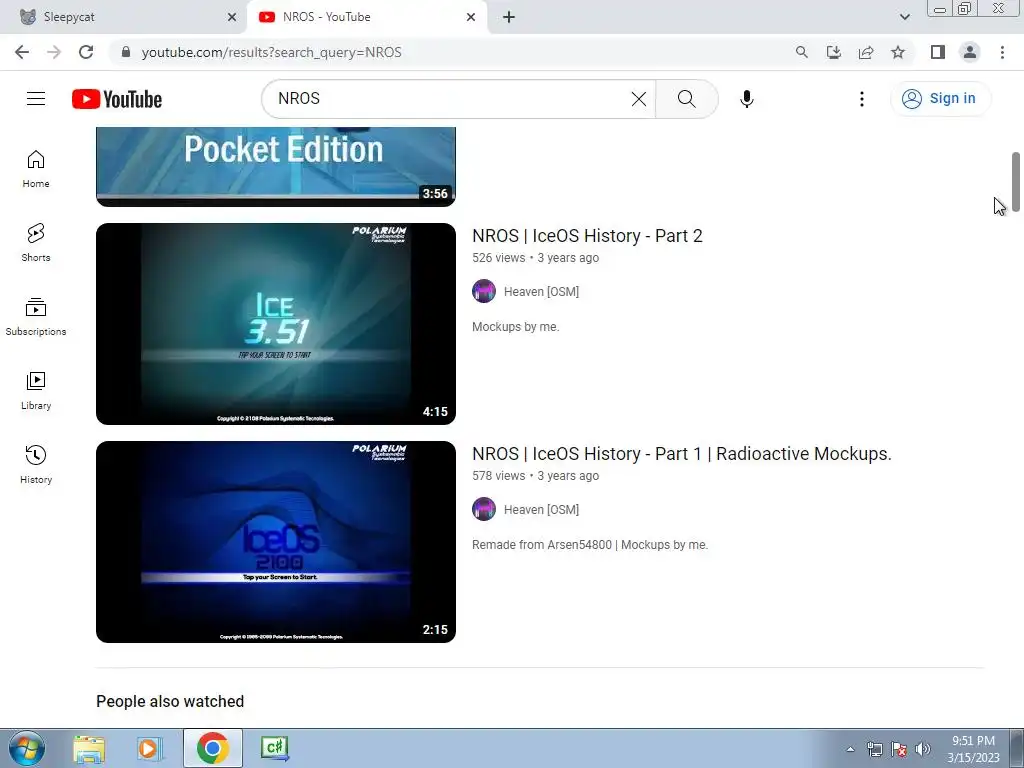Go to YouTube home via the logo
This screenshot has width=1024, height=768.
click(117, 99)
